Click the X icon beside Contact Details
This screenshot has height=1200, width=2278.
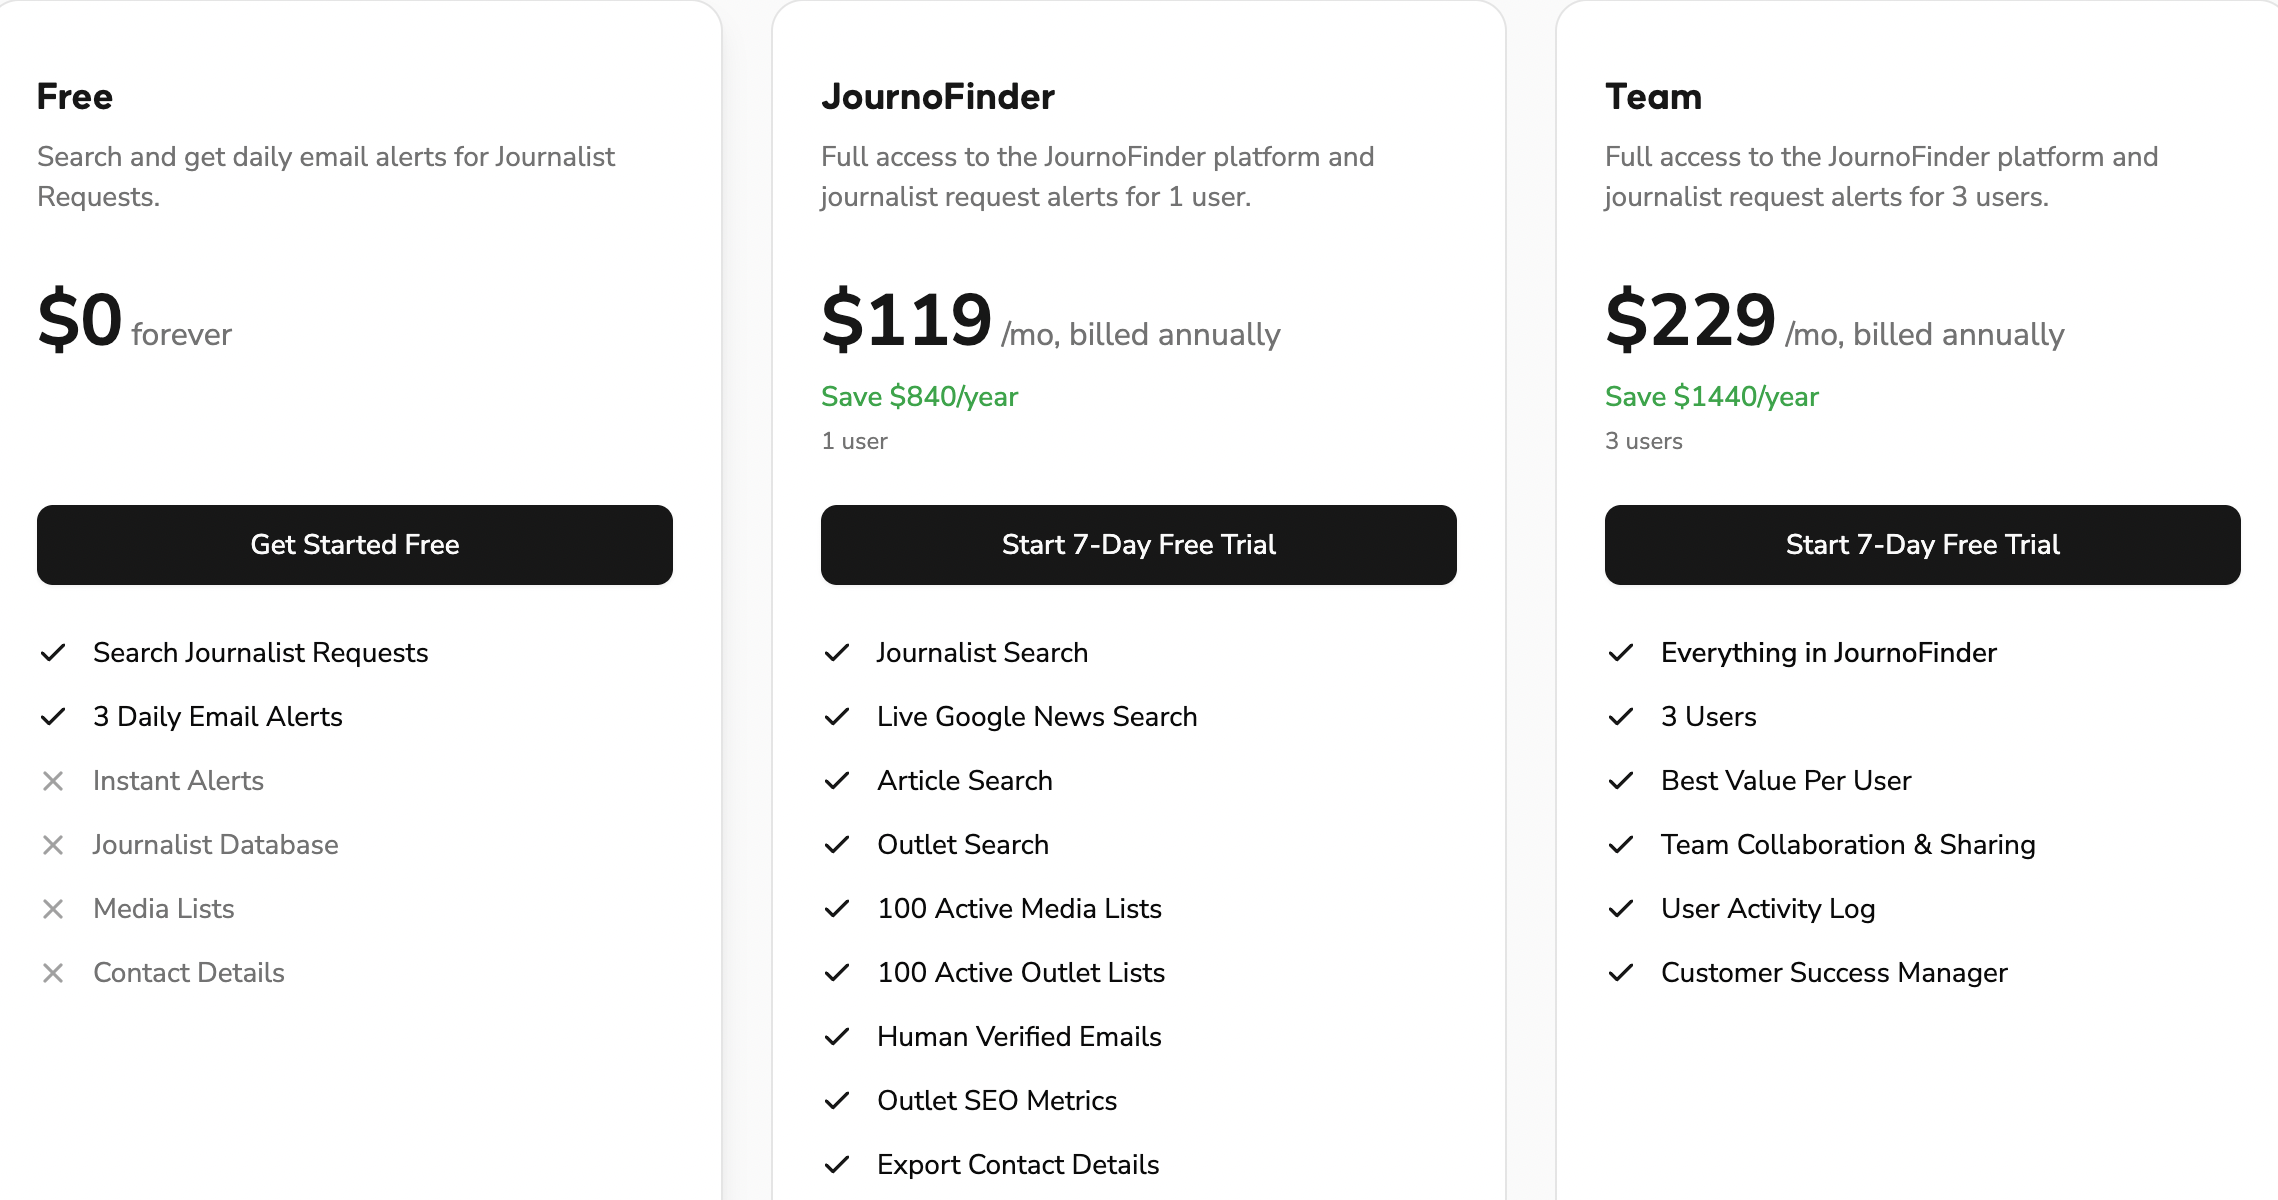(x=53, y=973)
